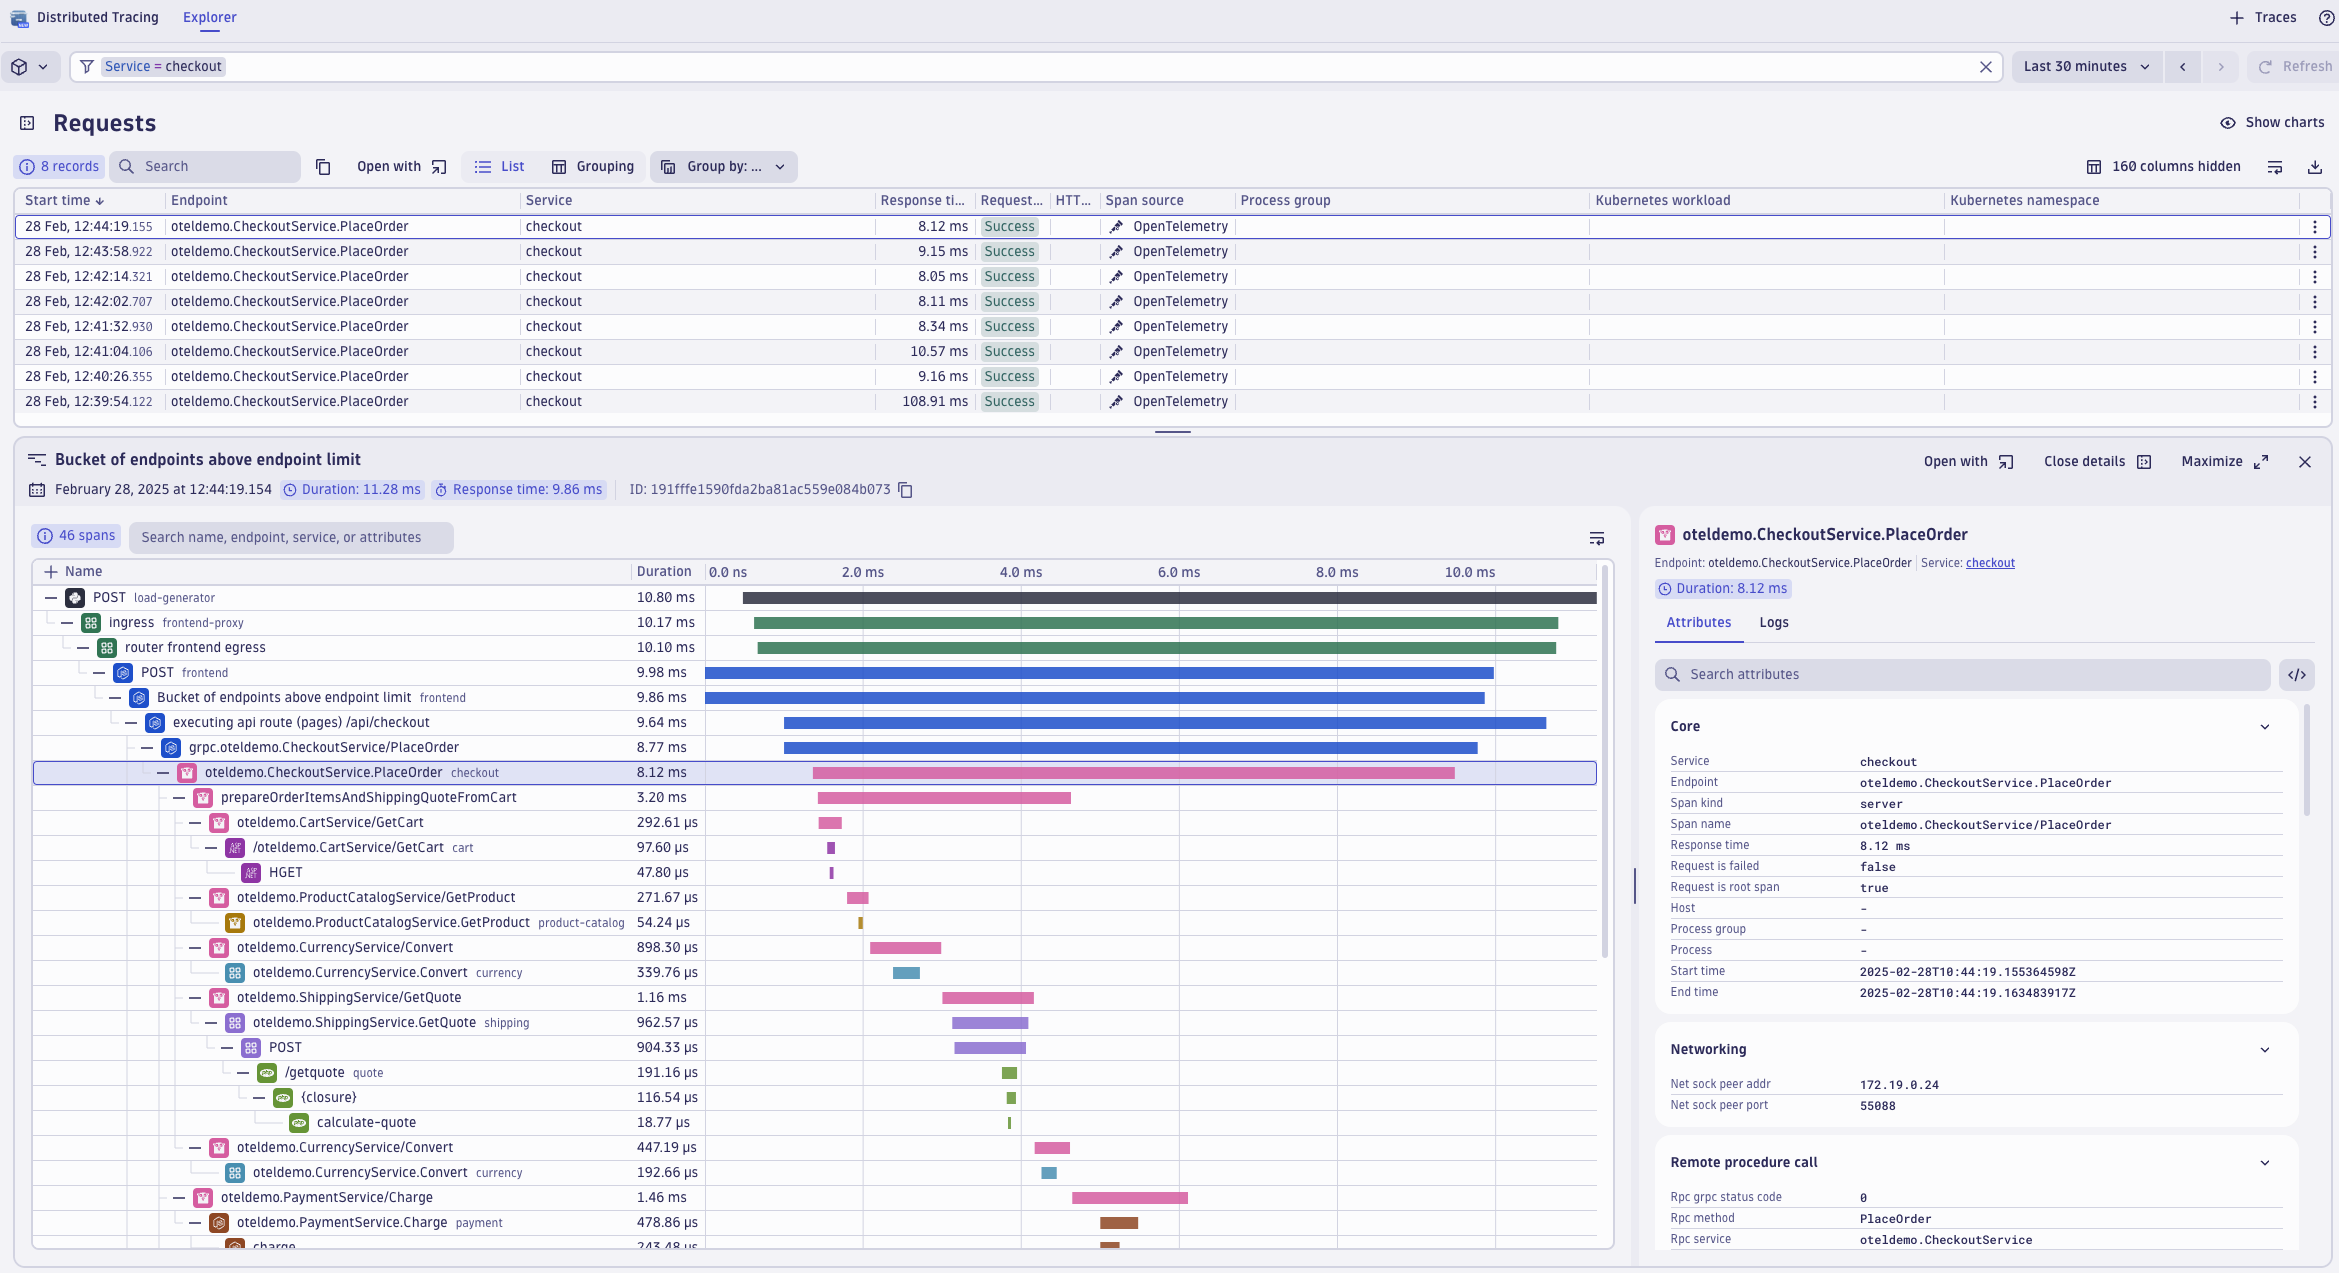The height and width of the screenshot is (1273, 2339).
Task: Open the Last 30 minutes time selector
Action: pos(2086,66)
